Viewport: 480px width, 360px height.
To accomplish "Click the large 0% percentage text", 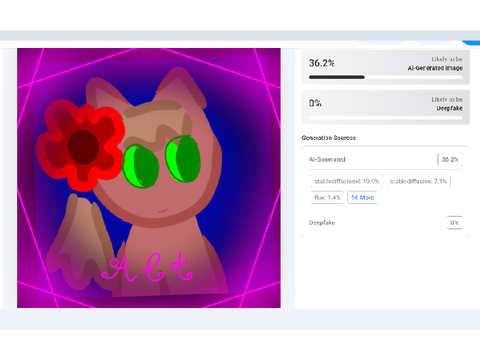I will coord(315,103).
